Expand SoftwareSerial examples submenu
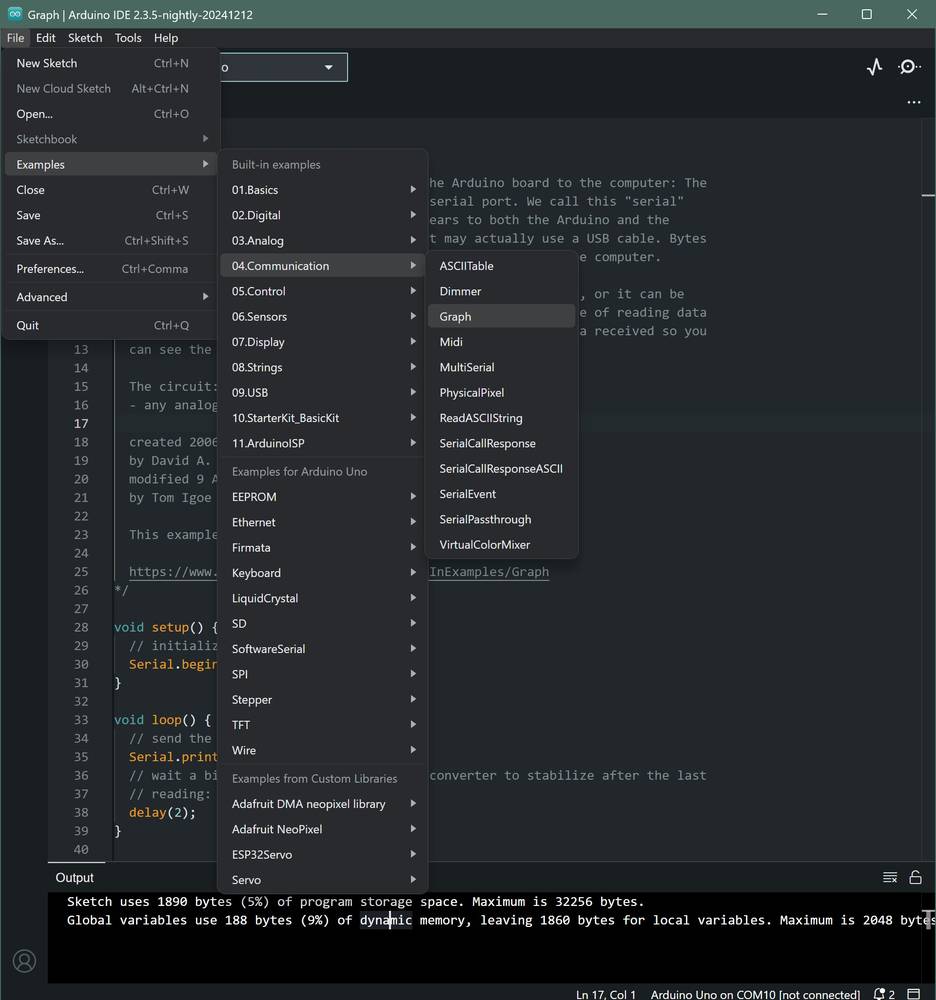The image size is (936, 1000). (323, 649)
